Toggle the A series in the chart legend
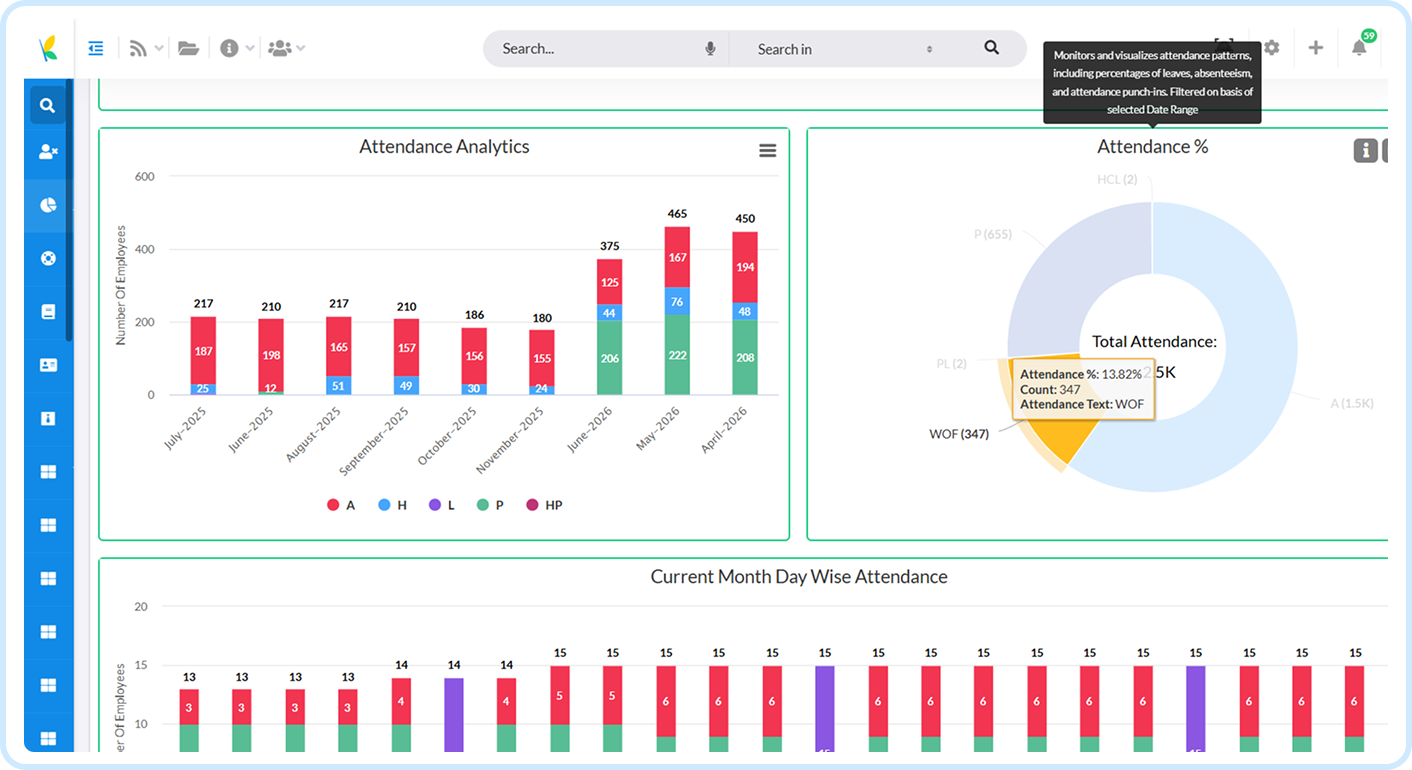The image size is (1412, 770). pos(341,505)
